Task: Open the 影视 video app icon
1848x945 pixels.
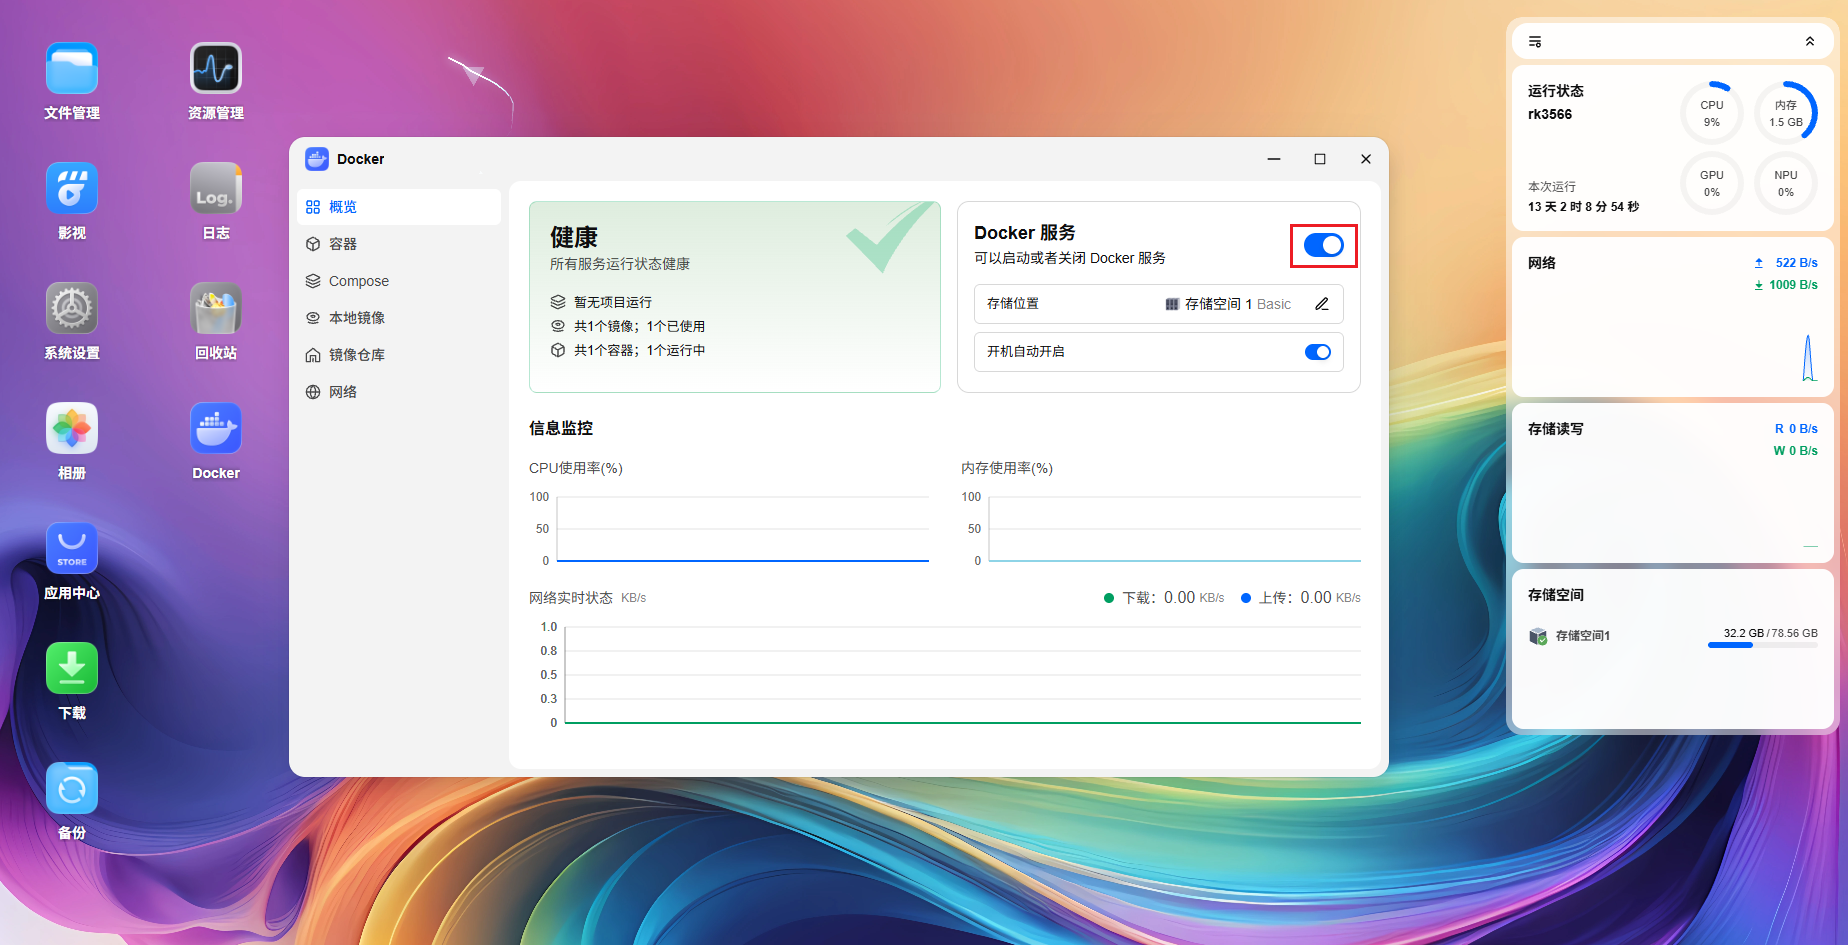Action: [x=72, y=189]
